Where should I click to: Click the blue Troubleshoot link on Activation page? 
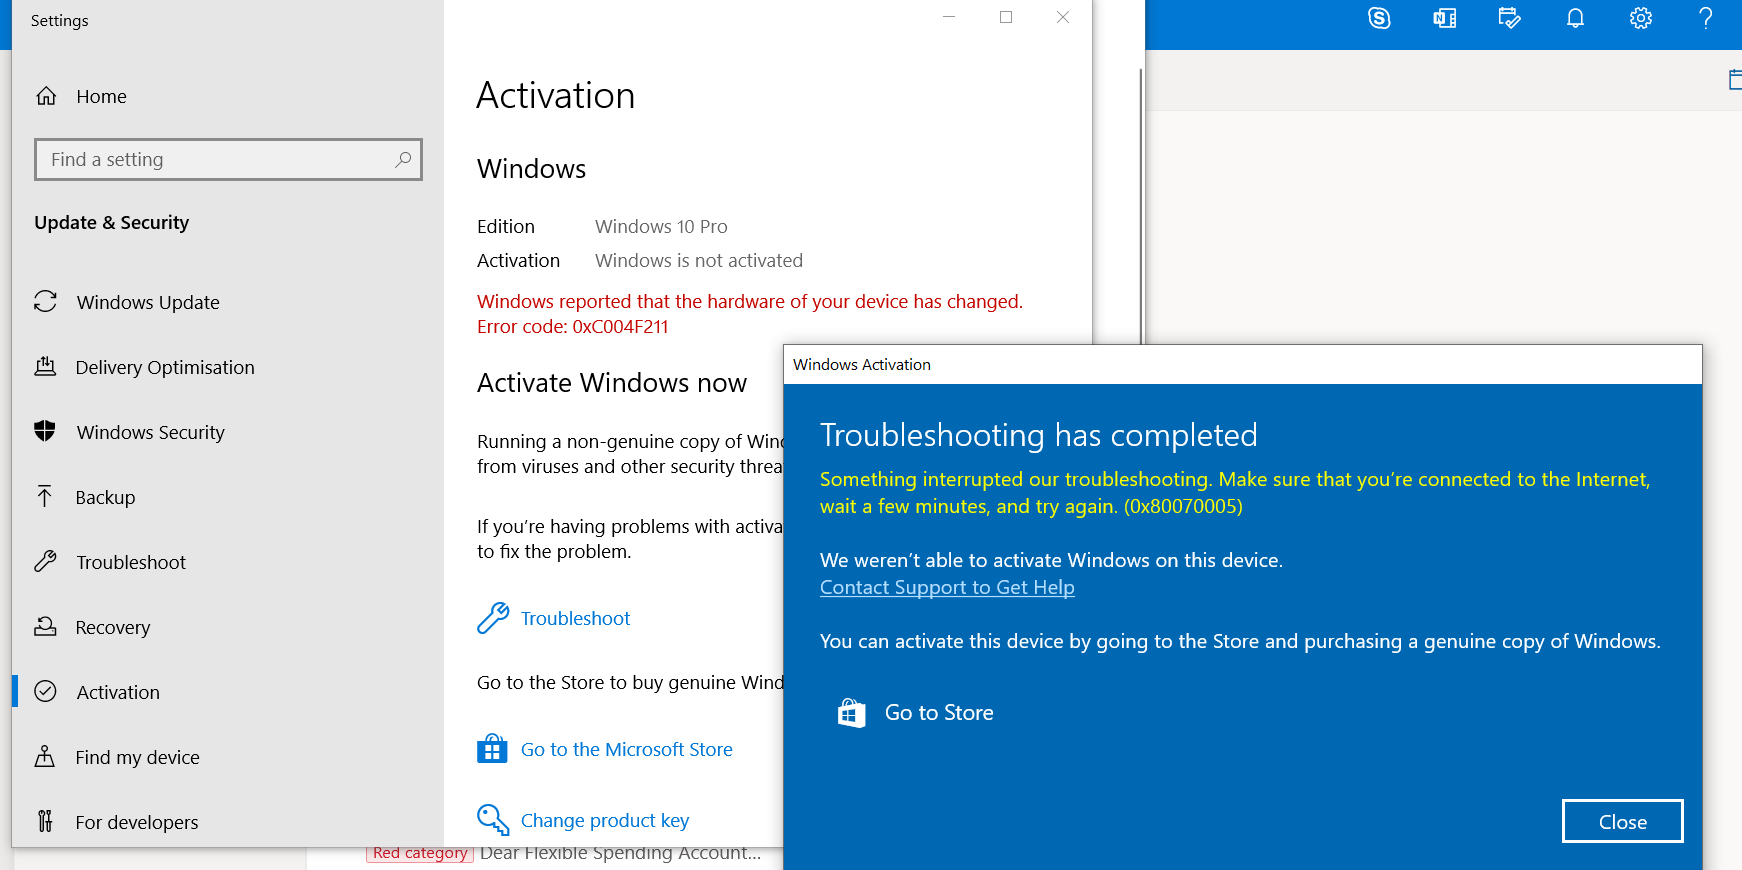[575, 618]
